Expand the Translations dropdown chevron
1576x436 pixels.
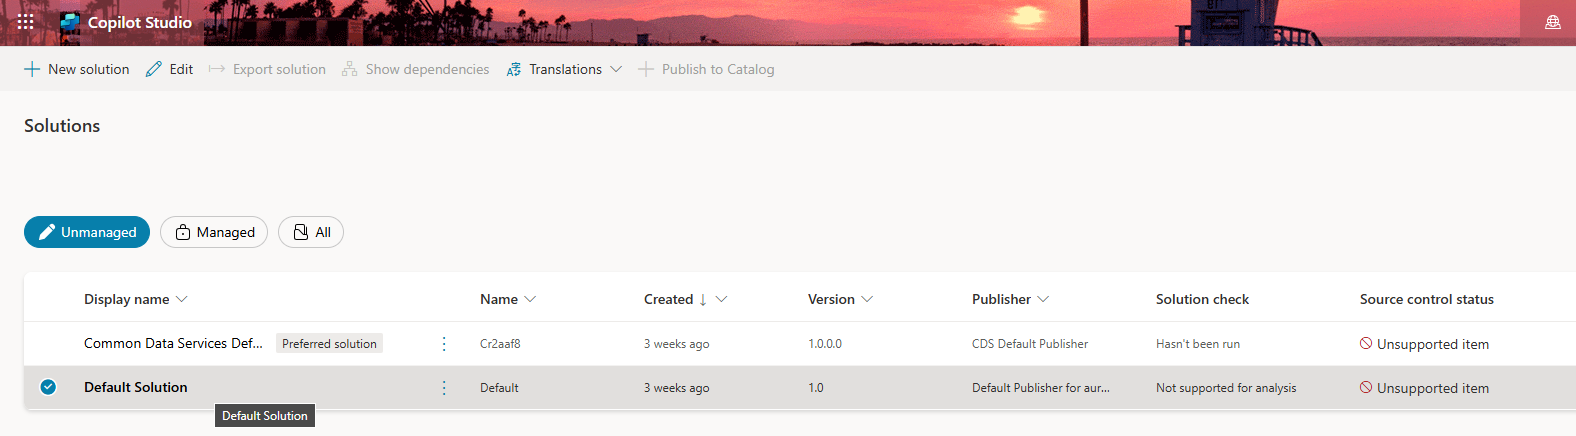pos(616,69)
